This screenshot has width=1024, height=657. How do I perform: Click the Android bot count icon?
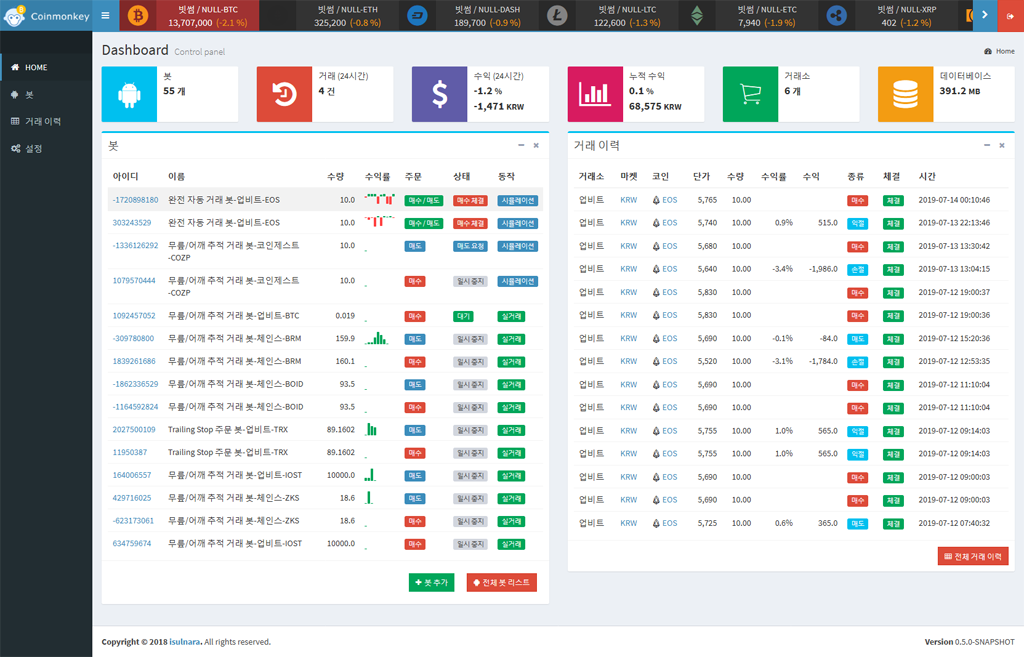click(x=129, y=94)
